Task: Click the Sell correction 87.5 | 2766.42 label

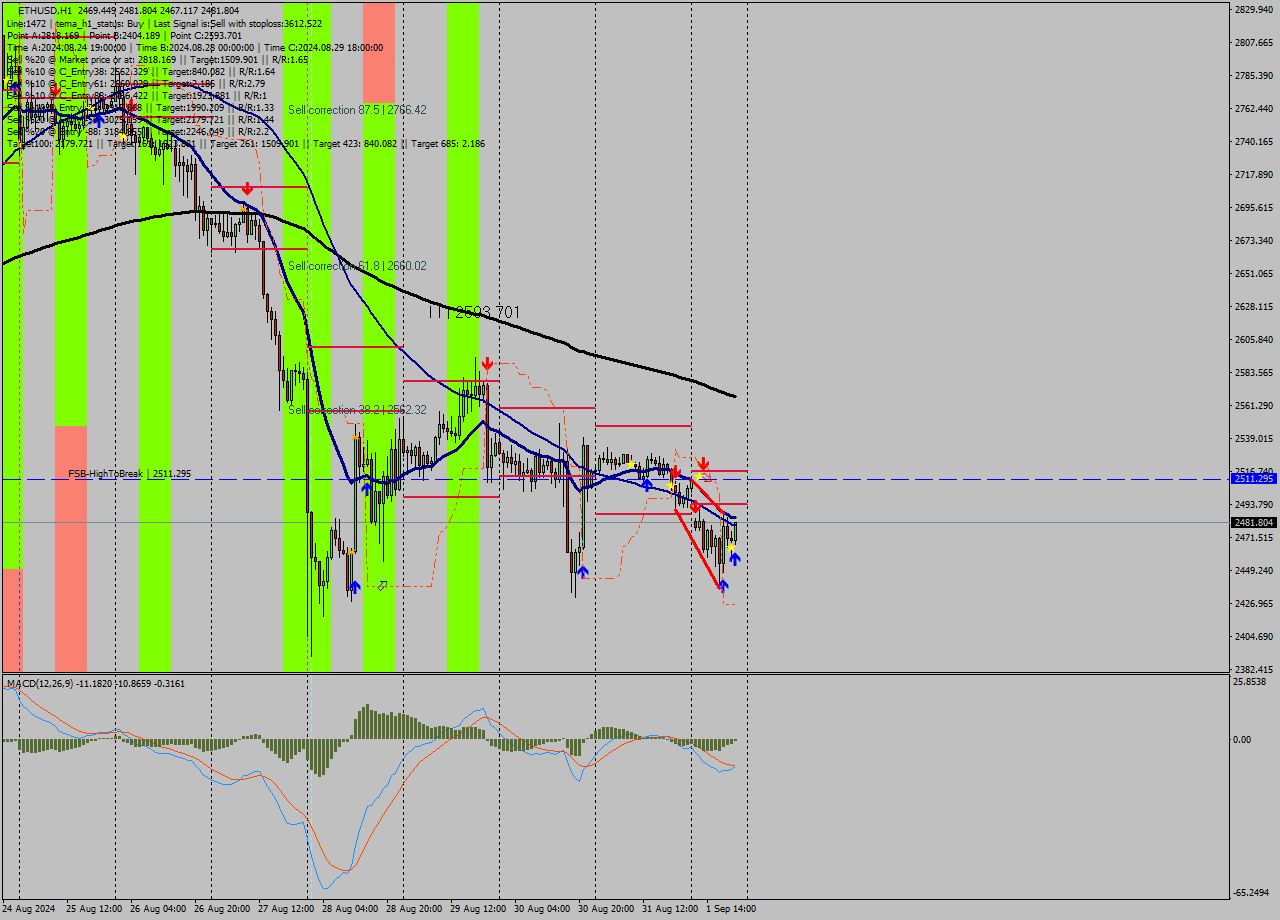Action: (x=355, y=110)
